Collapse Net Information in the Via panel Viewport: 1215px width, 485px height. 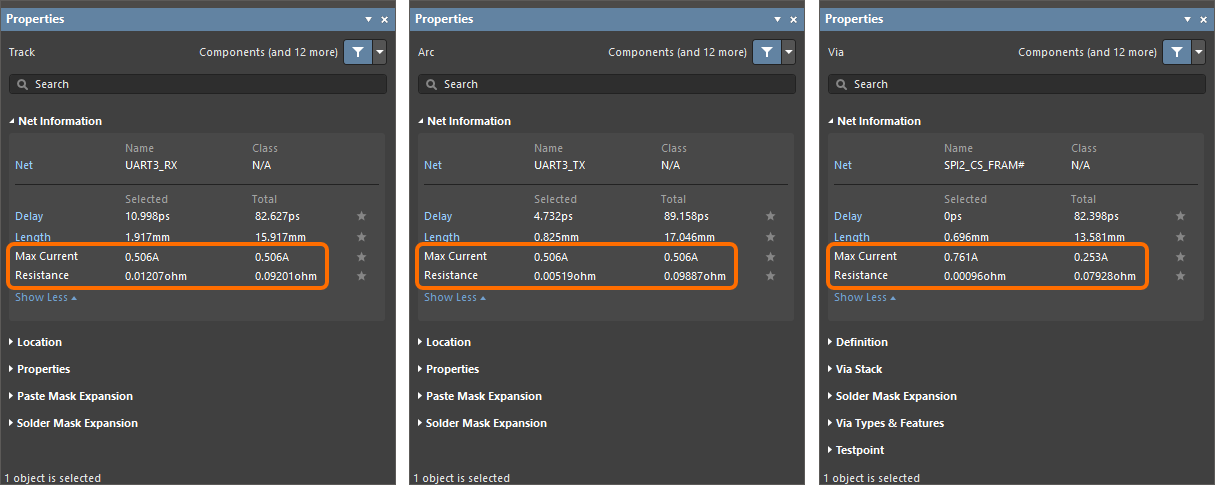[x=878, y=121]
